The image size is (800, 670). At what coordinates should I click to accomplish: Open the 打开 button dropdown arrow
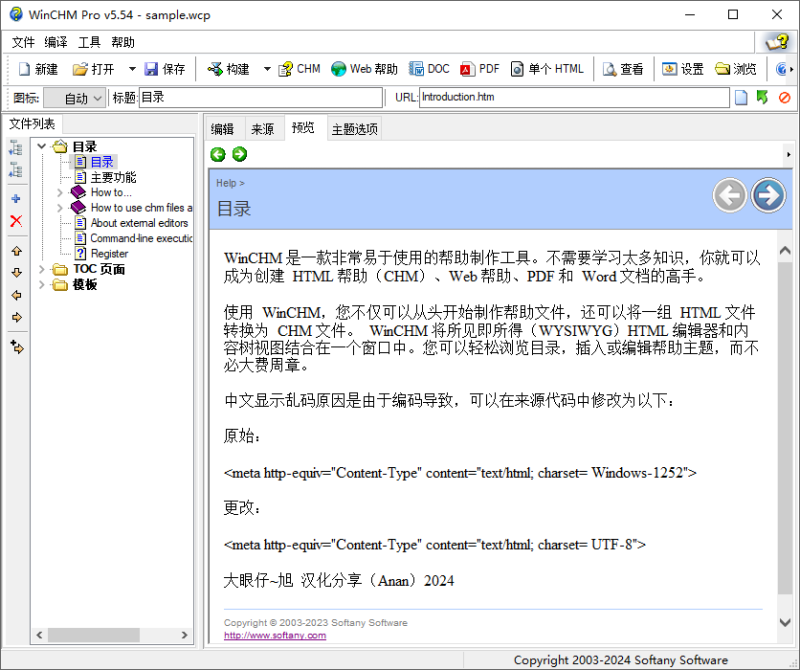coord(130,69)
